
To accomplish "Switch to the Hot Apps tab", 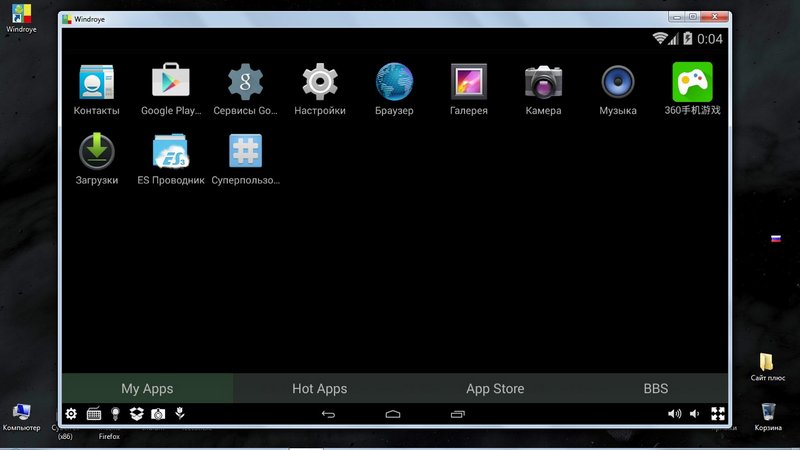I will pyautogui.click(x=320, y=388).
